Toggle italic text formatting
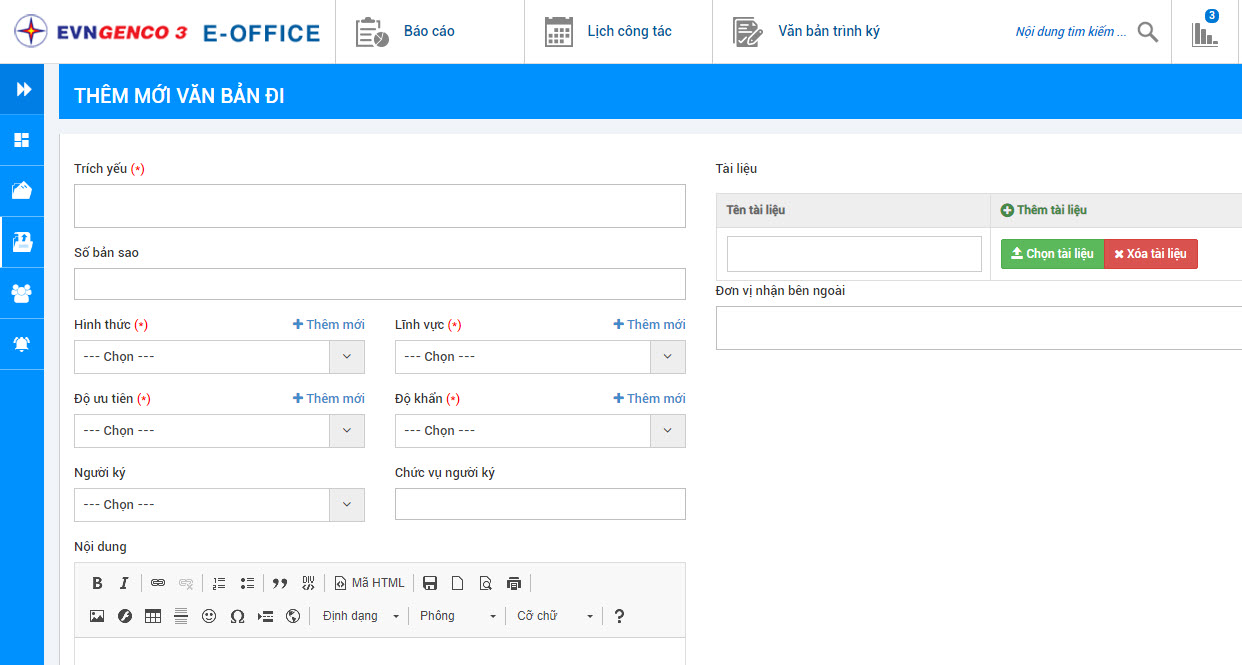Image resolution: width=1242 pixels, height=665 pixels. click(124, 583)
